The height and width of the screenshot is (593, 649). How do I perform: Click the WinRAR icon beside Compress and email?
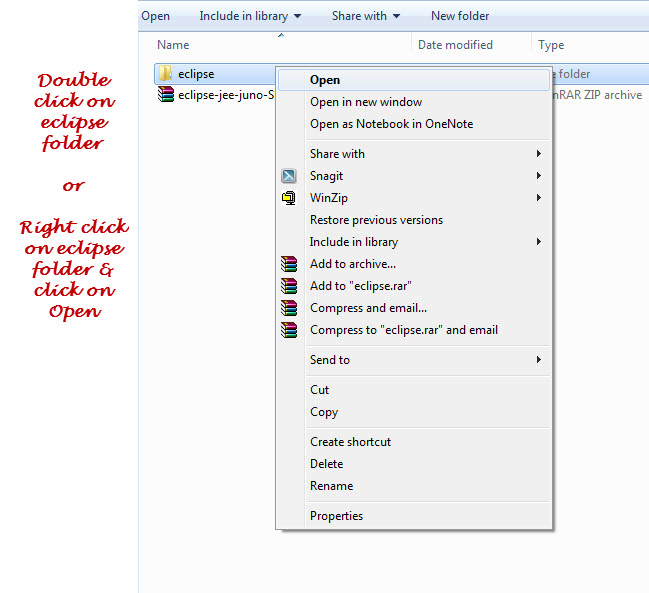click(289, 307)
